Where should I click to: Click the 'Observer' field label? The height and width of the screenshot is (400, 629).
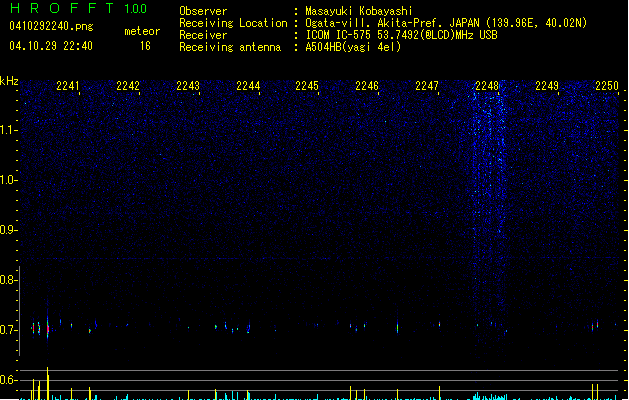[x=203, y=11]
